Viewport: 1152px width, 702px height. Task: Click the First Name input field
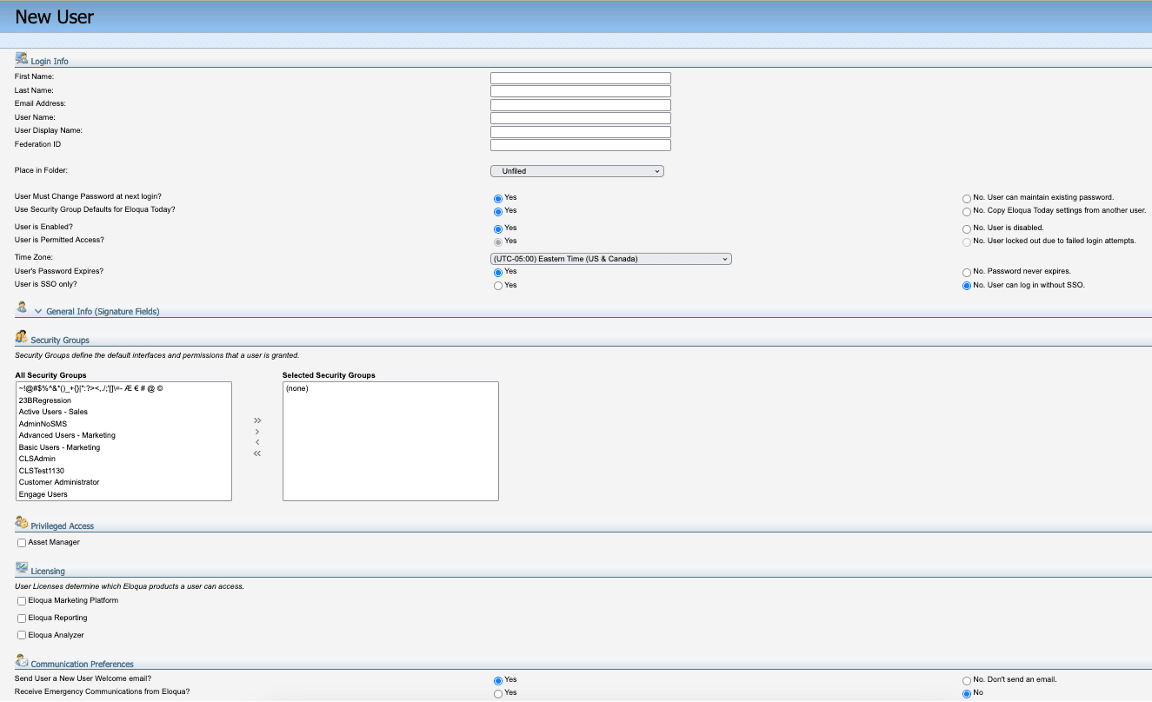point(580,77)
